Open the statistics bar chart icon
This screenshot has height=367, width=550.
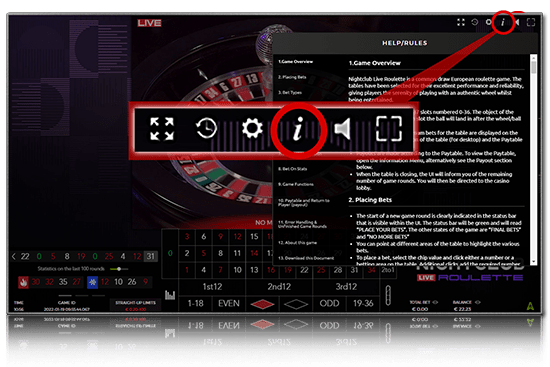click(x=170, y=295)
